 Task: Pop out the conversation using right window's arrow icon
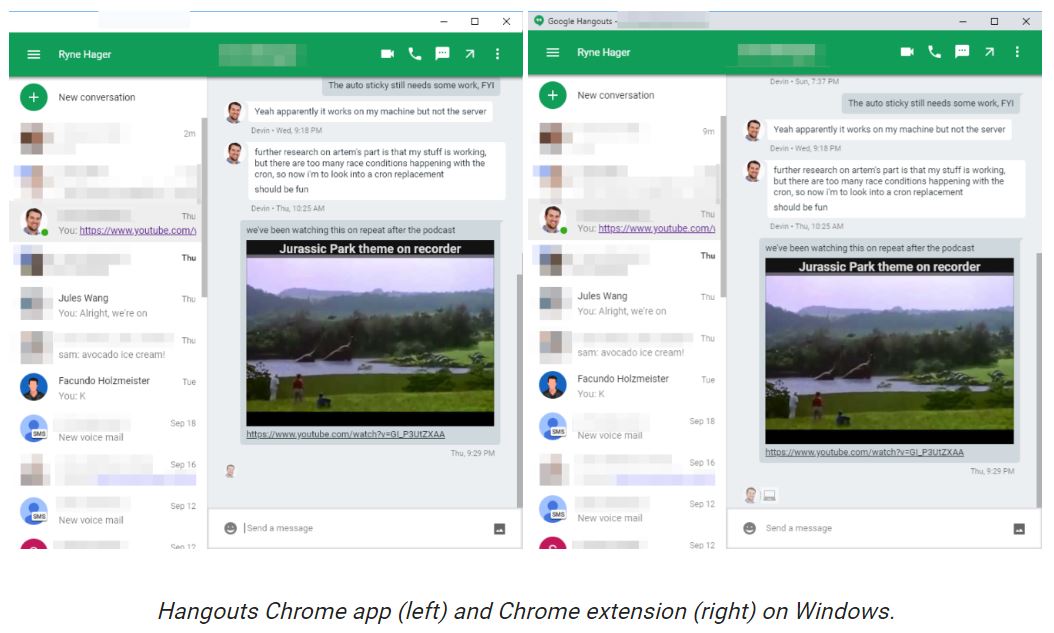989,52
